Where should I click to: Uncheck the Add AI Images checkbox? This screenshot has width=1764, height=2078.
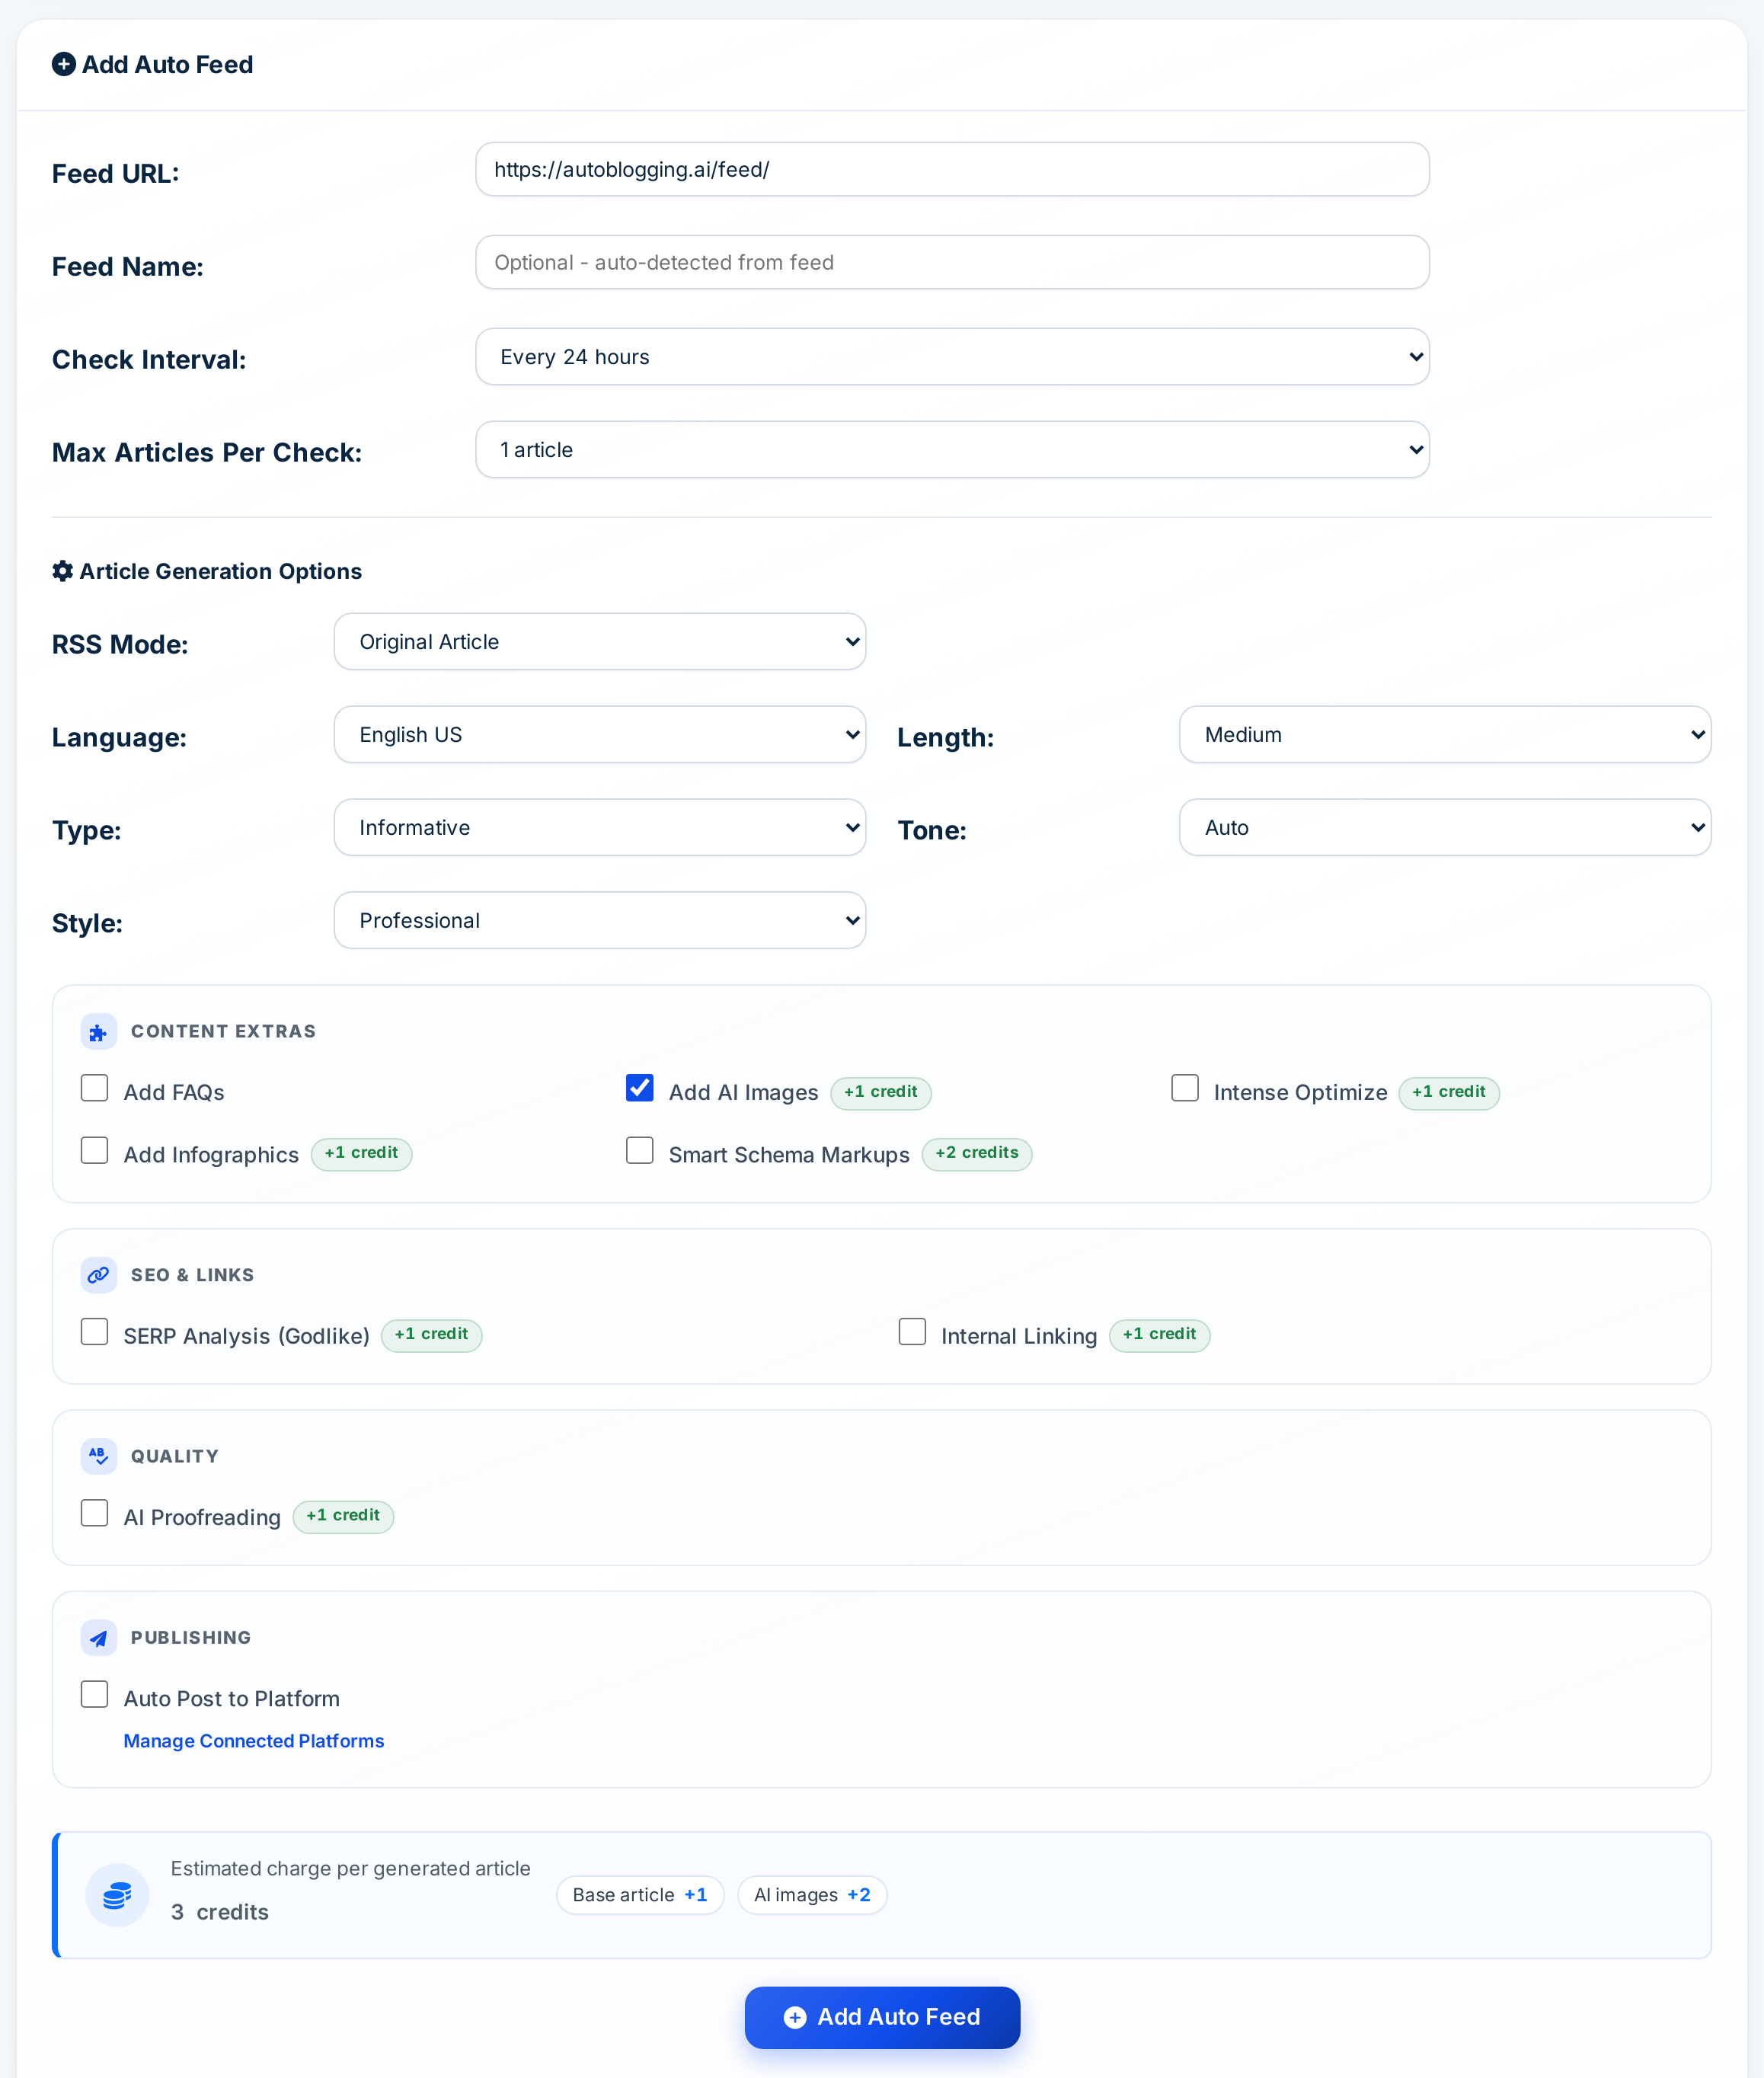tap(640, 1088)
